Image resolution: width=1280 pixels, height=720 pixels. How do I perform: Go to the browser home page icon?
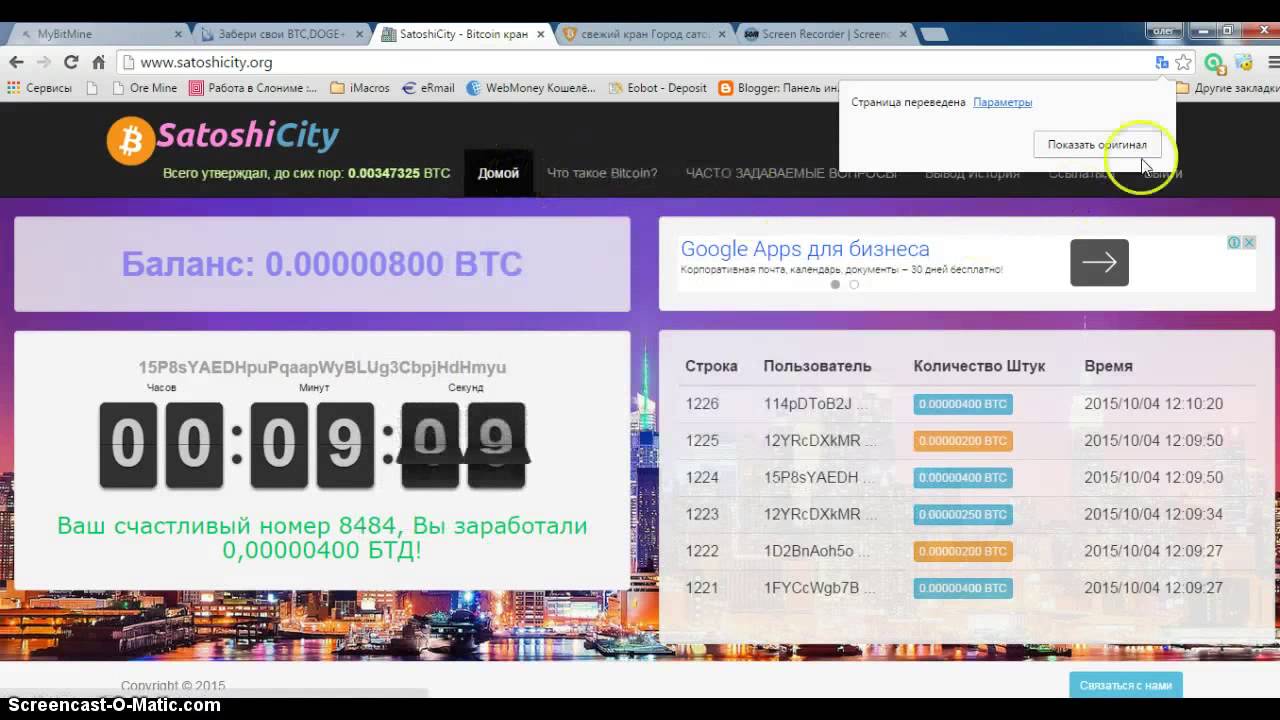98,62
